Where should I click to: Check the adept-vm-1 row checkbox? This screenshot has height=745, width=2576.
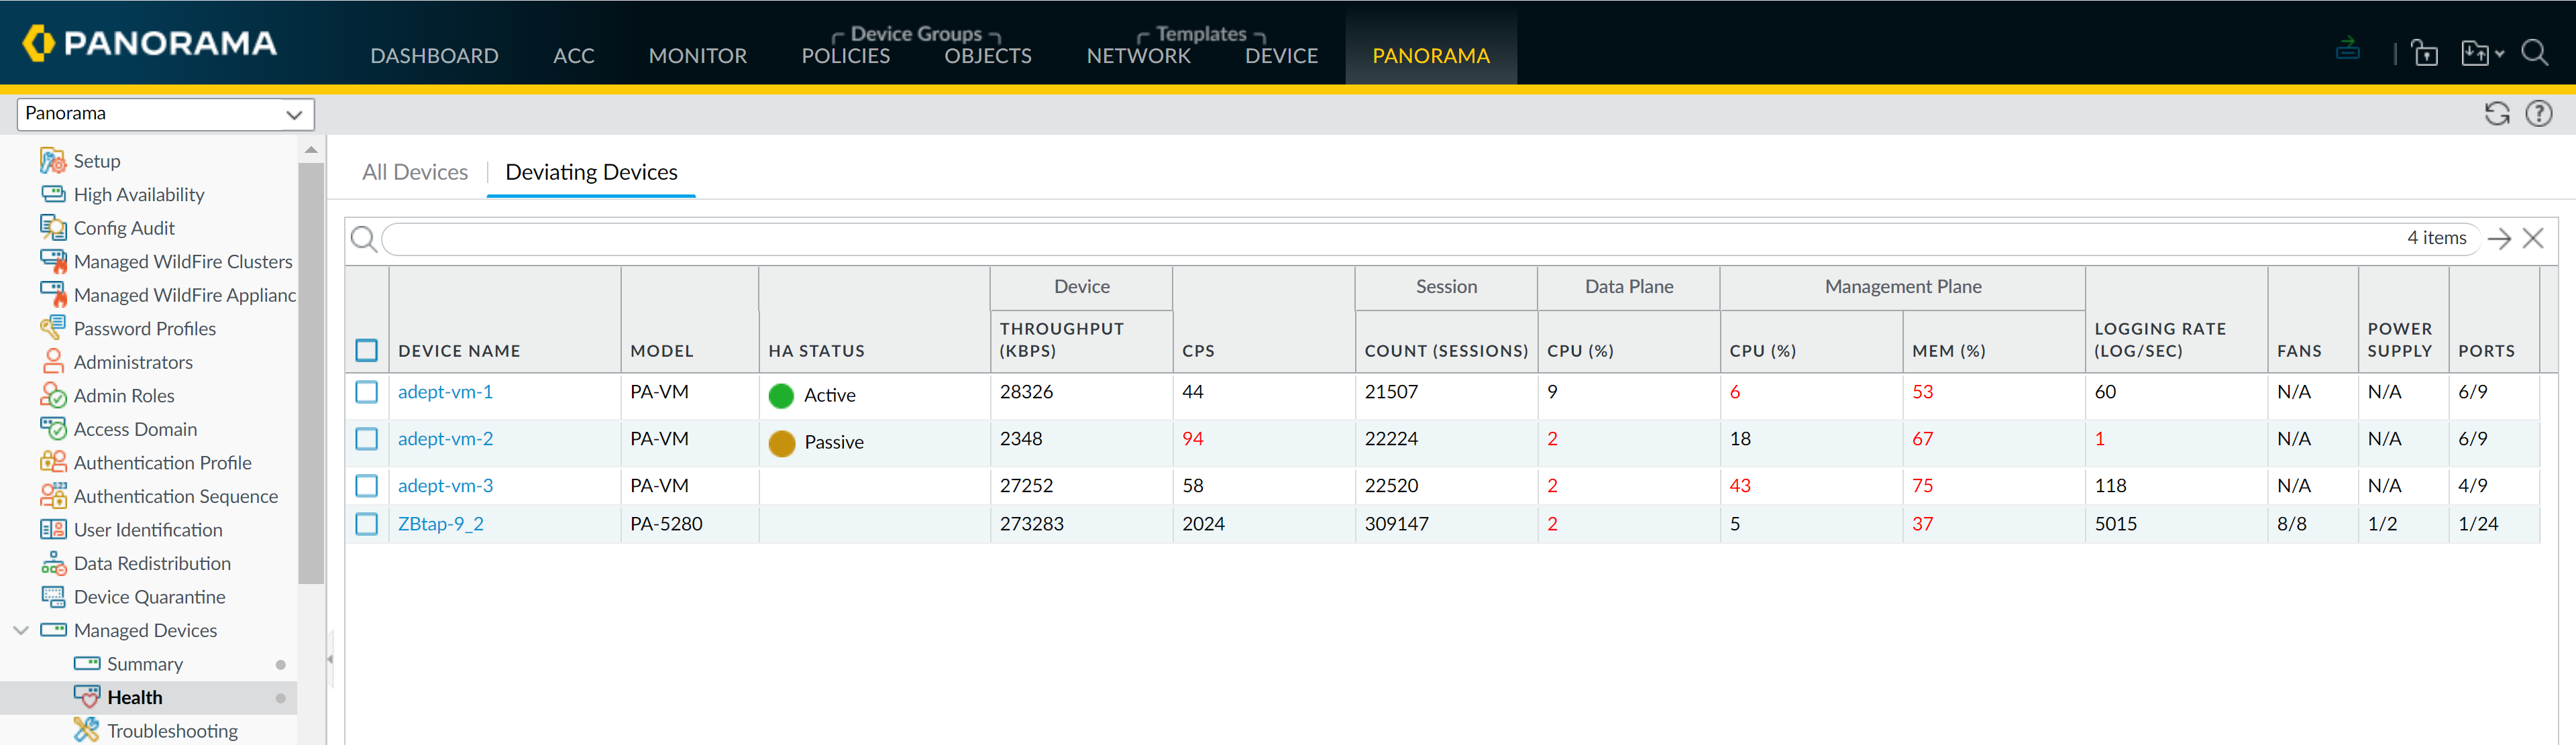pyautogui.click(x=367, y=392)
